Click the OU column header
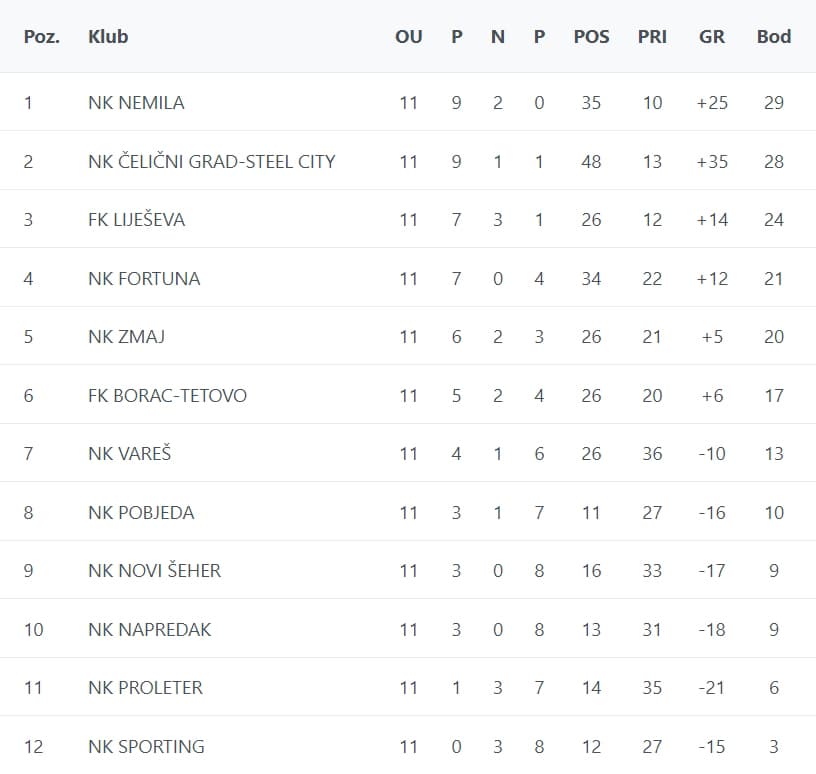 [x=409, y=37]
